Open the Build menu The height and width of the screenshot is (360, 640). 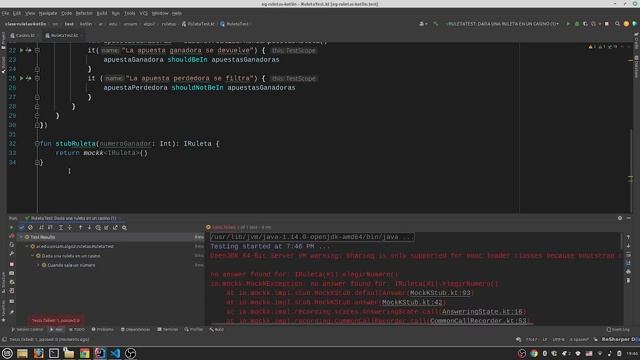(x=102, y=13)
